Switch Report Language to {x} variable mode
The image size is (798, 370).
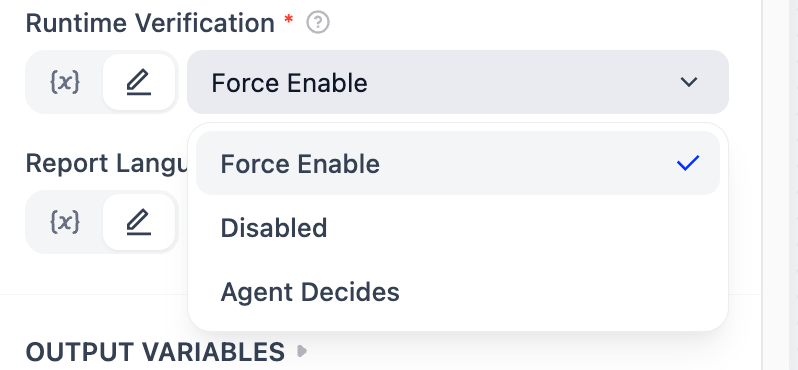tap(65, 222)
